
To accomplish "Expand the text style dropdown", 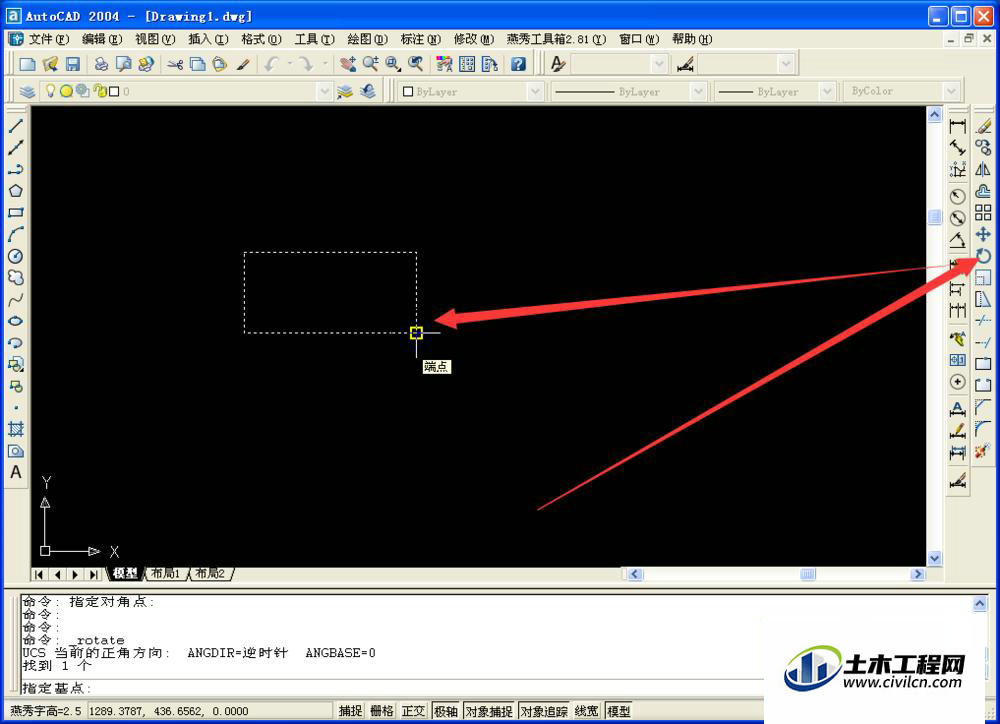I will (x=659, y=64).
